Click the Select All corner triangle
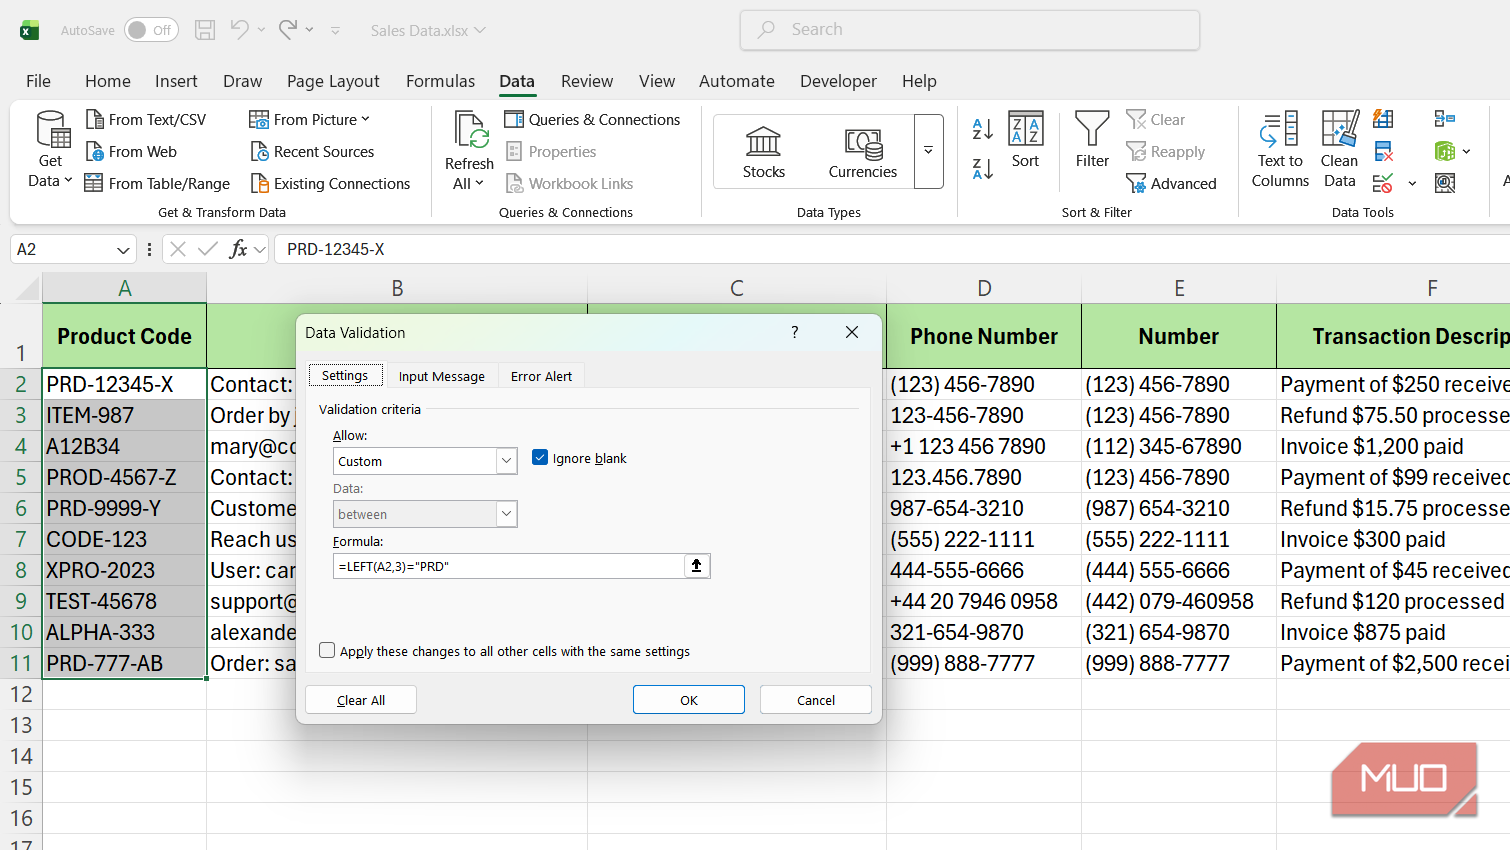 (x=27, y=288)
